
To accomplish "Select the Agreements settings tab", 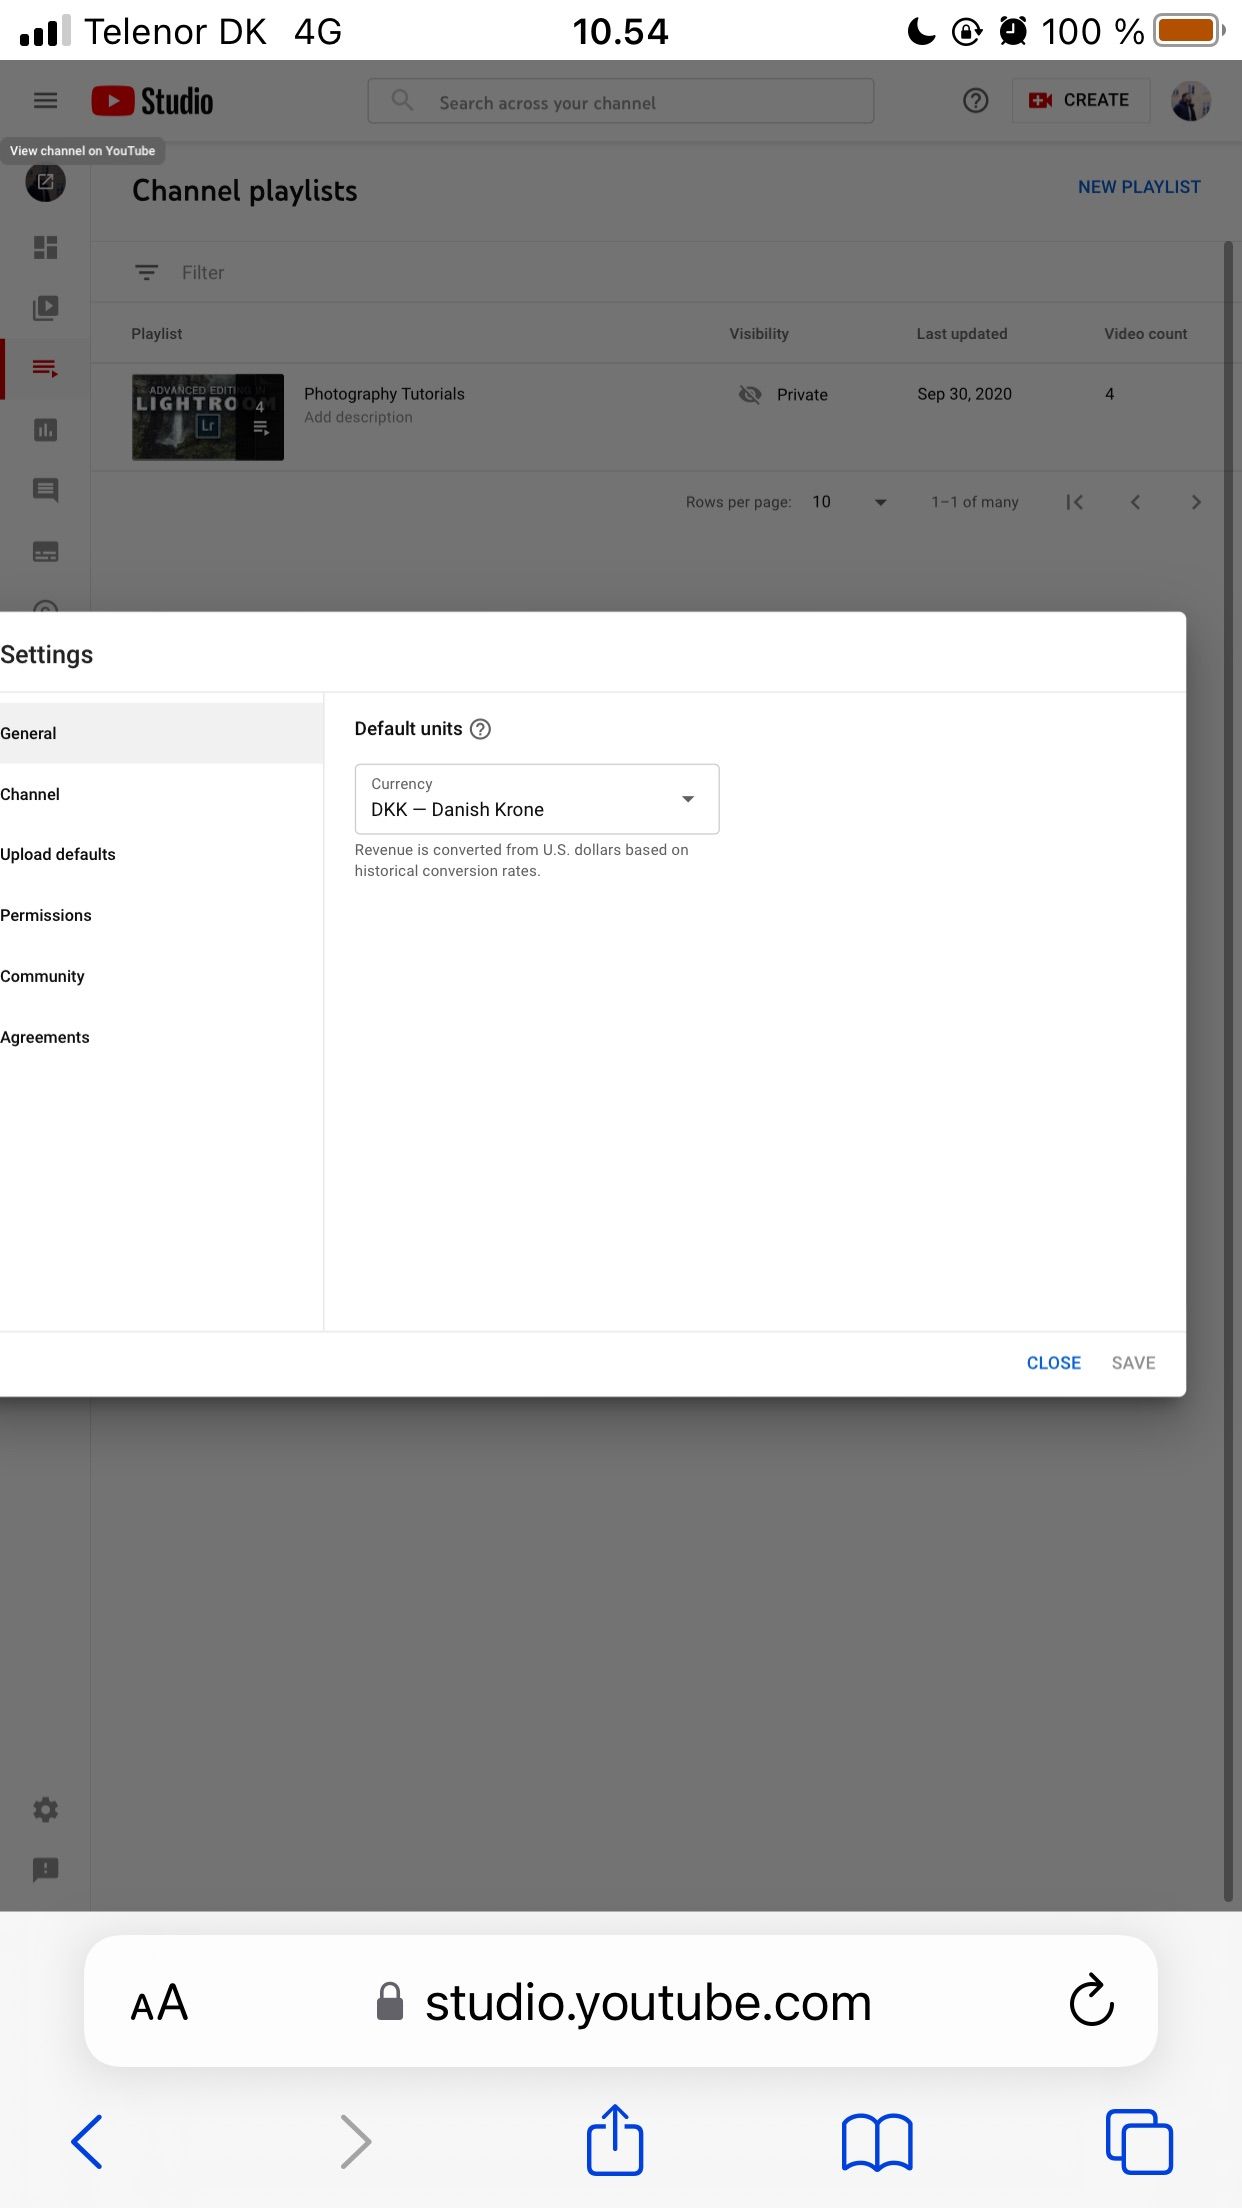I will [161, 1037].
